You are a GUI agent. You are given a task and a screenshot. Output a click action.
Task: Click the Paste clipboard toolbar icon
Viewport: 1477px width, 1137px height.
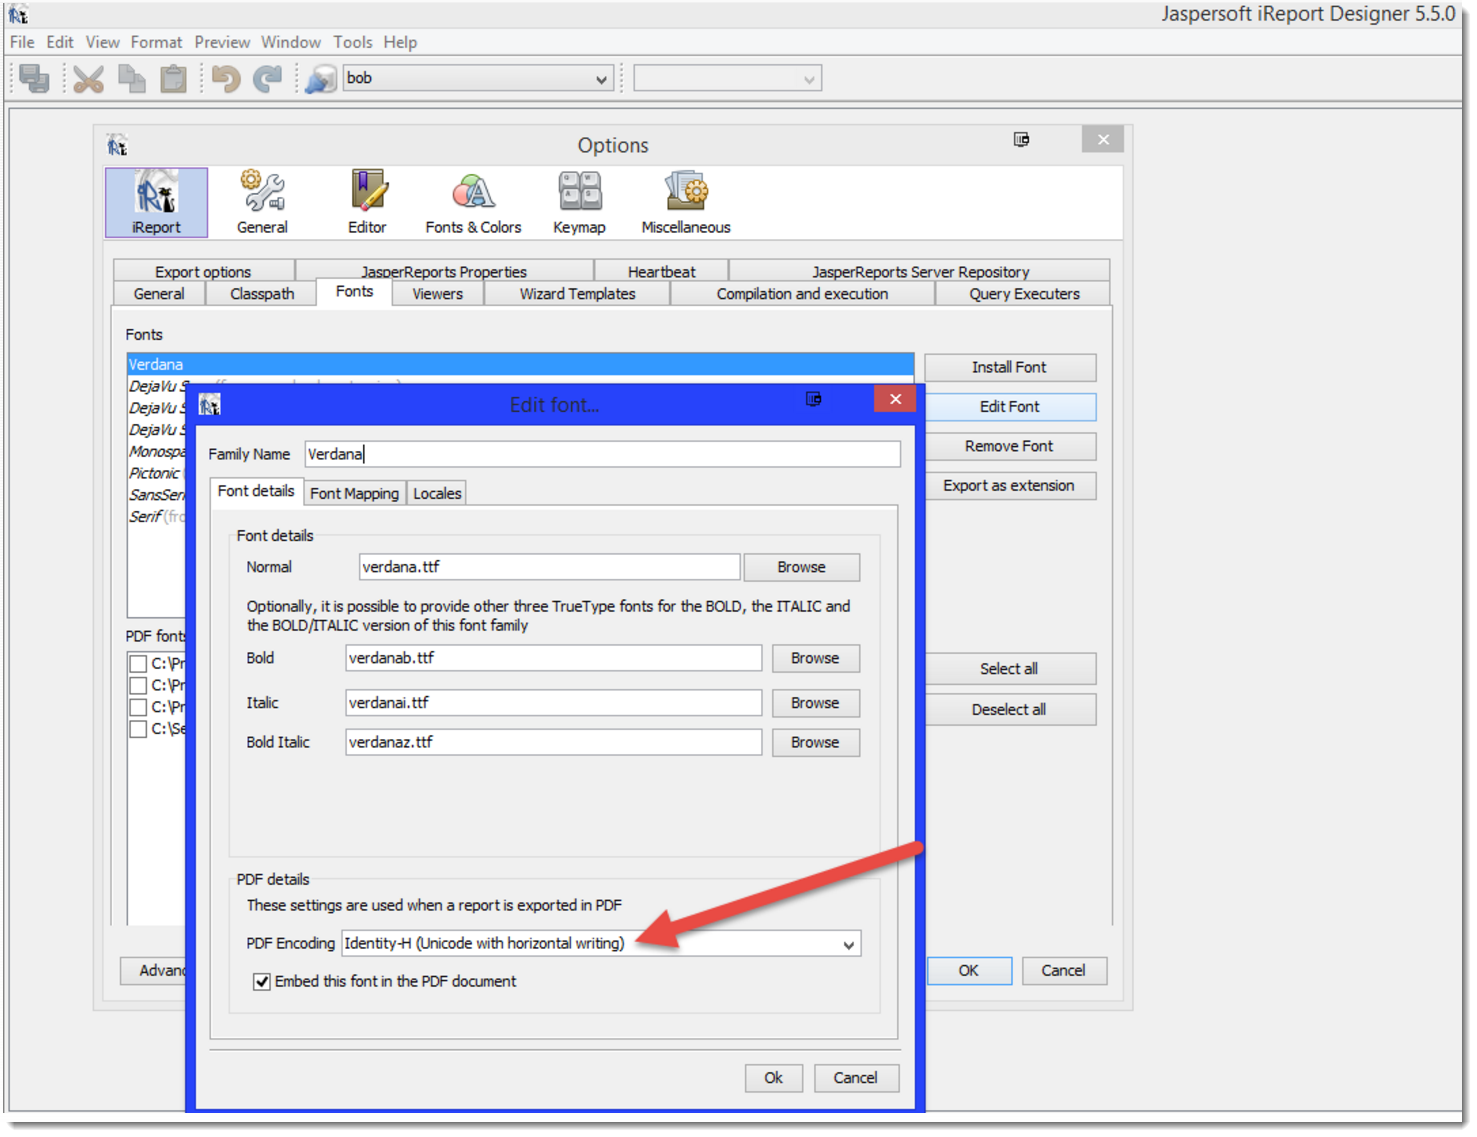point(174,78)
